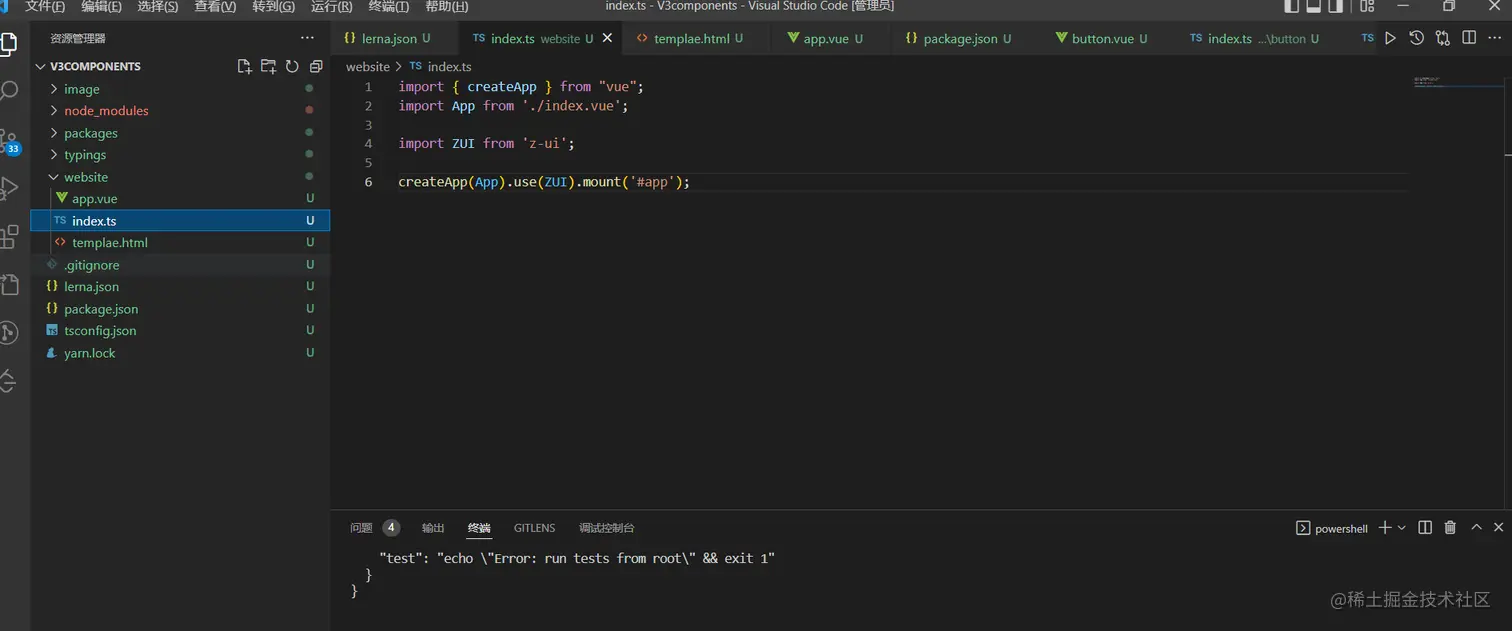This screenshot has width=1512, height=631.
Task: Switch to the index.ts ...\button tab
Action: coord(1262,38)
